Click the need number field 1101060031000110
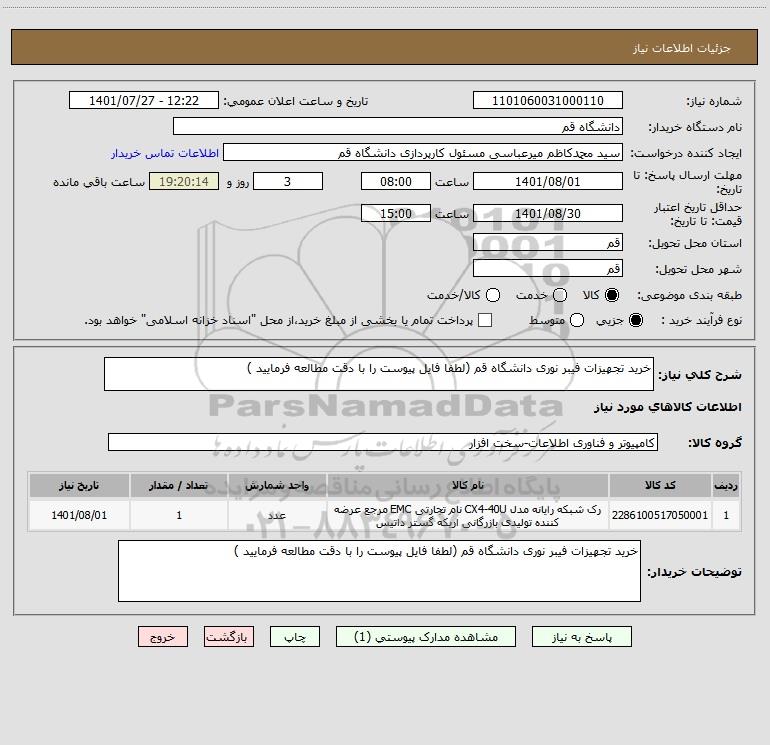770x745 pixels. click(548, 101)
